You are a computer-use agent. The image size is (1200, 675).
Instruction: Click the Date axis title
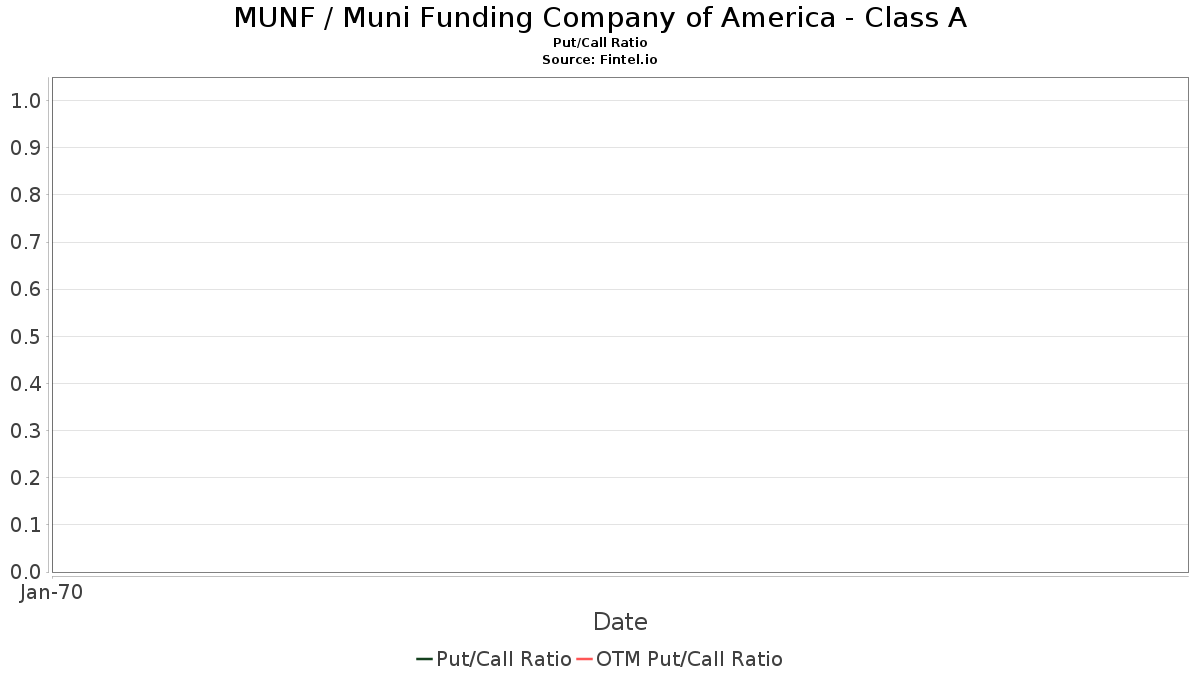click(x=620, y=622)
